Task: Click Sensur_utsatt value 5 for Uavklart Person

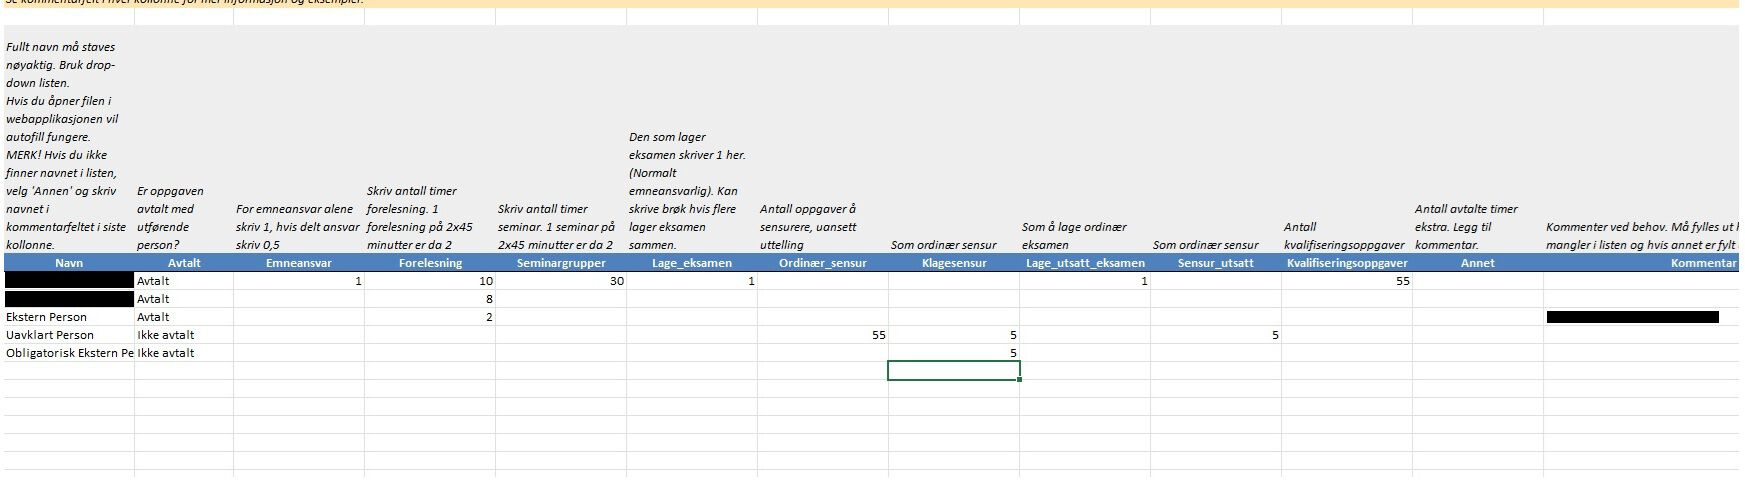Action: [1216, 335]
